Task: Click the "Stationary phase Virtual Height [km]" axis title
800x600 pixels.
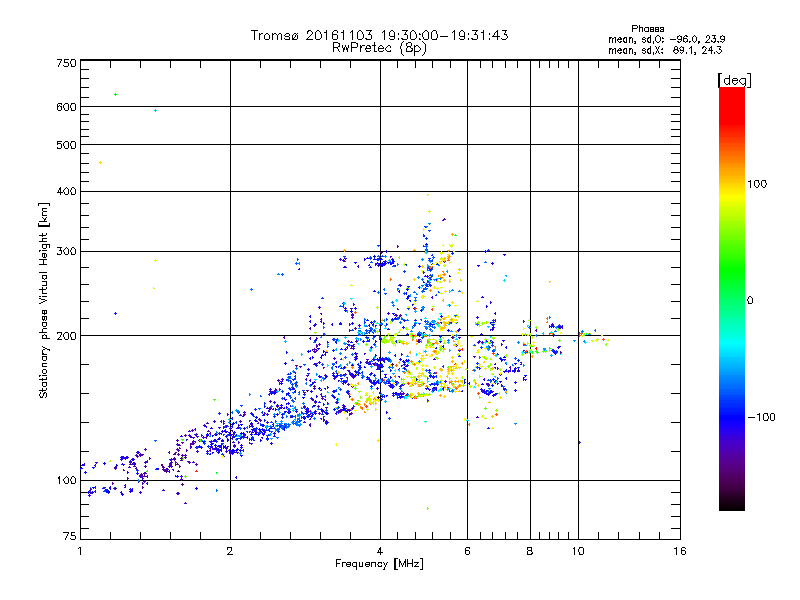Action: (44, 300)
